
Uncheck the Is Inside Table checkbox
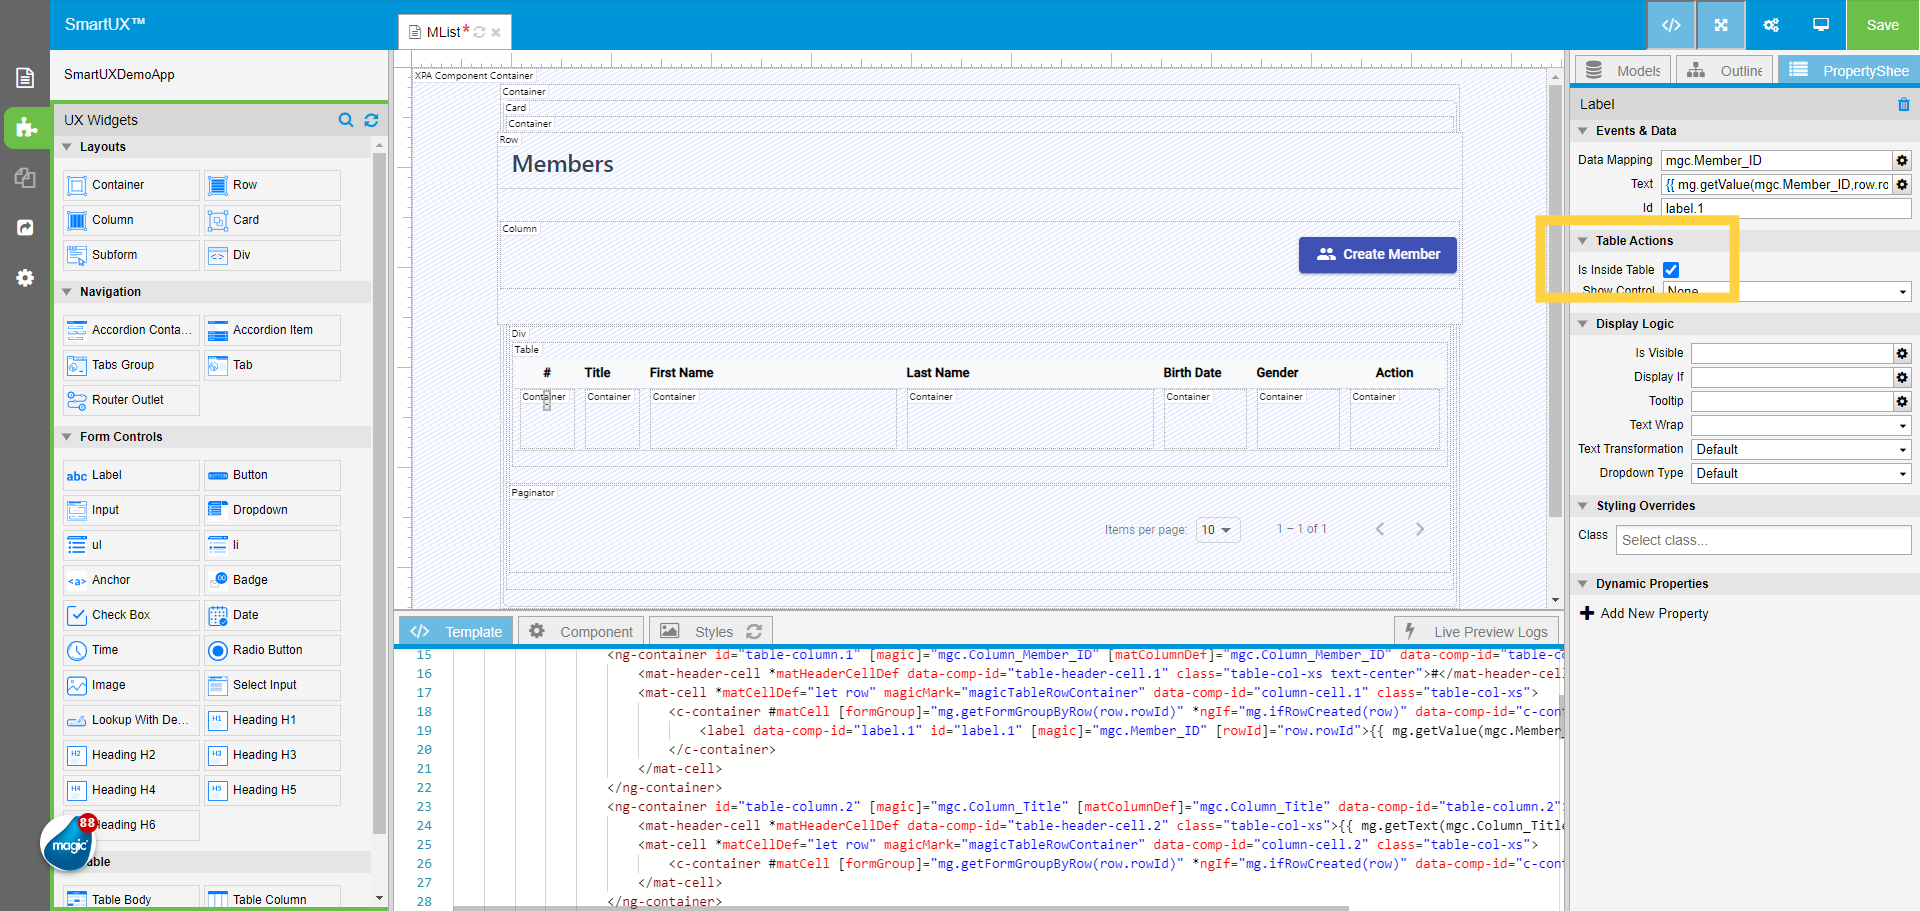point(1671,269)
